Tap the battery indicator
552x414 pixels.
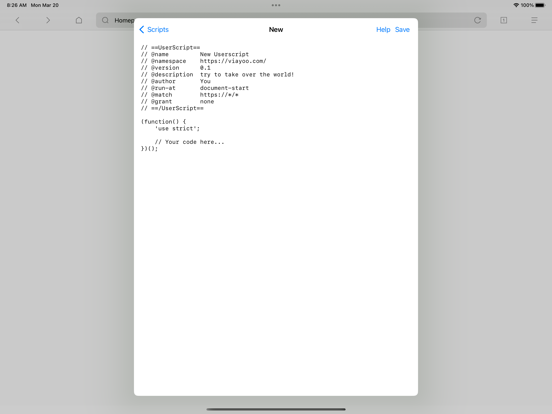click(540, 5)
